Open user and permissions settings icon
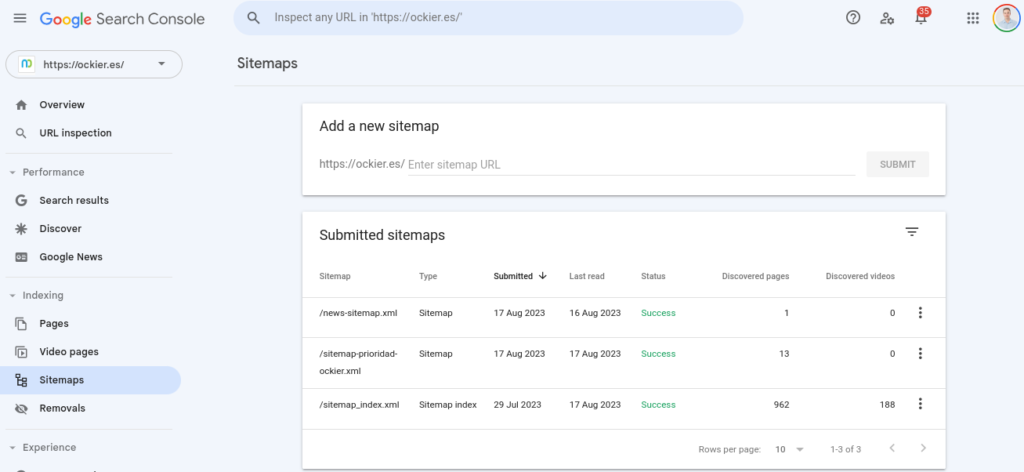The width and height of the screenshot is (1024, 472). (887, 18)
